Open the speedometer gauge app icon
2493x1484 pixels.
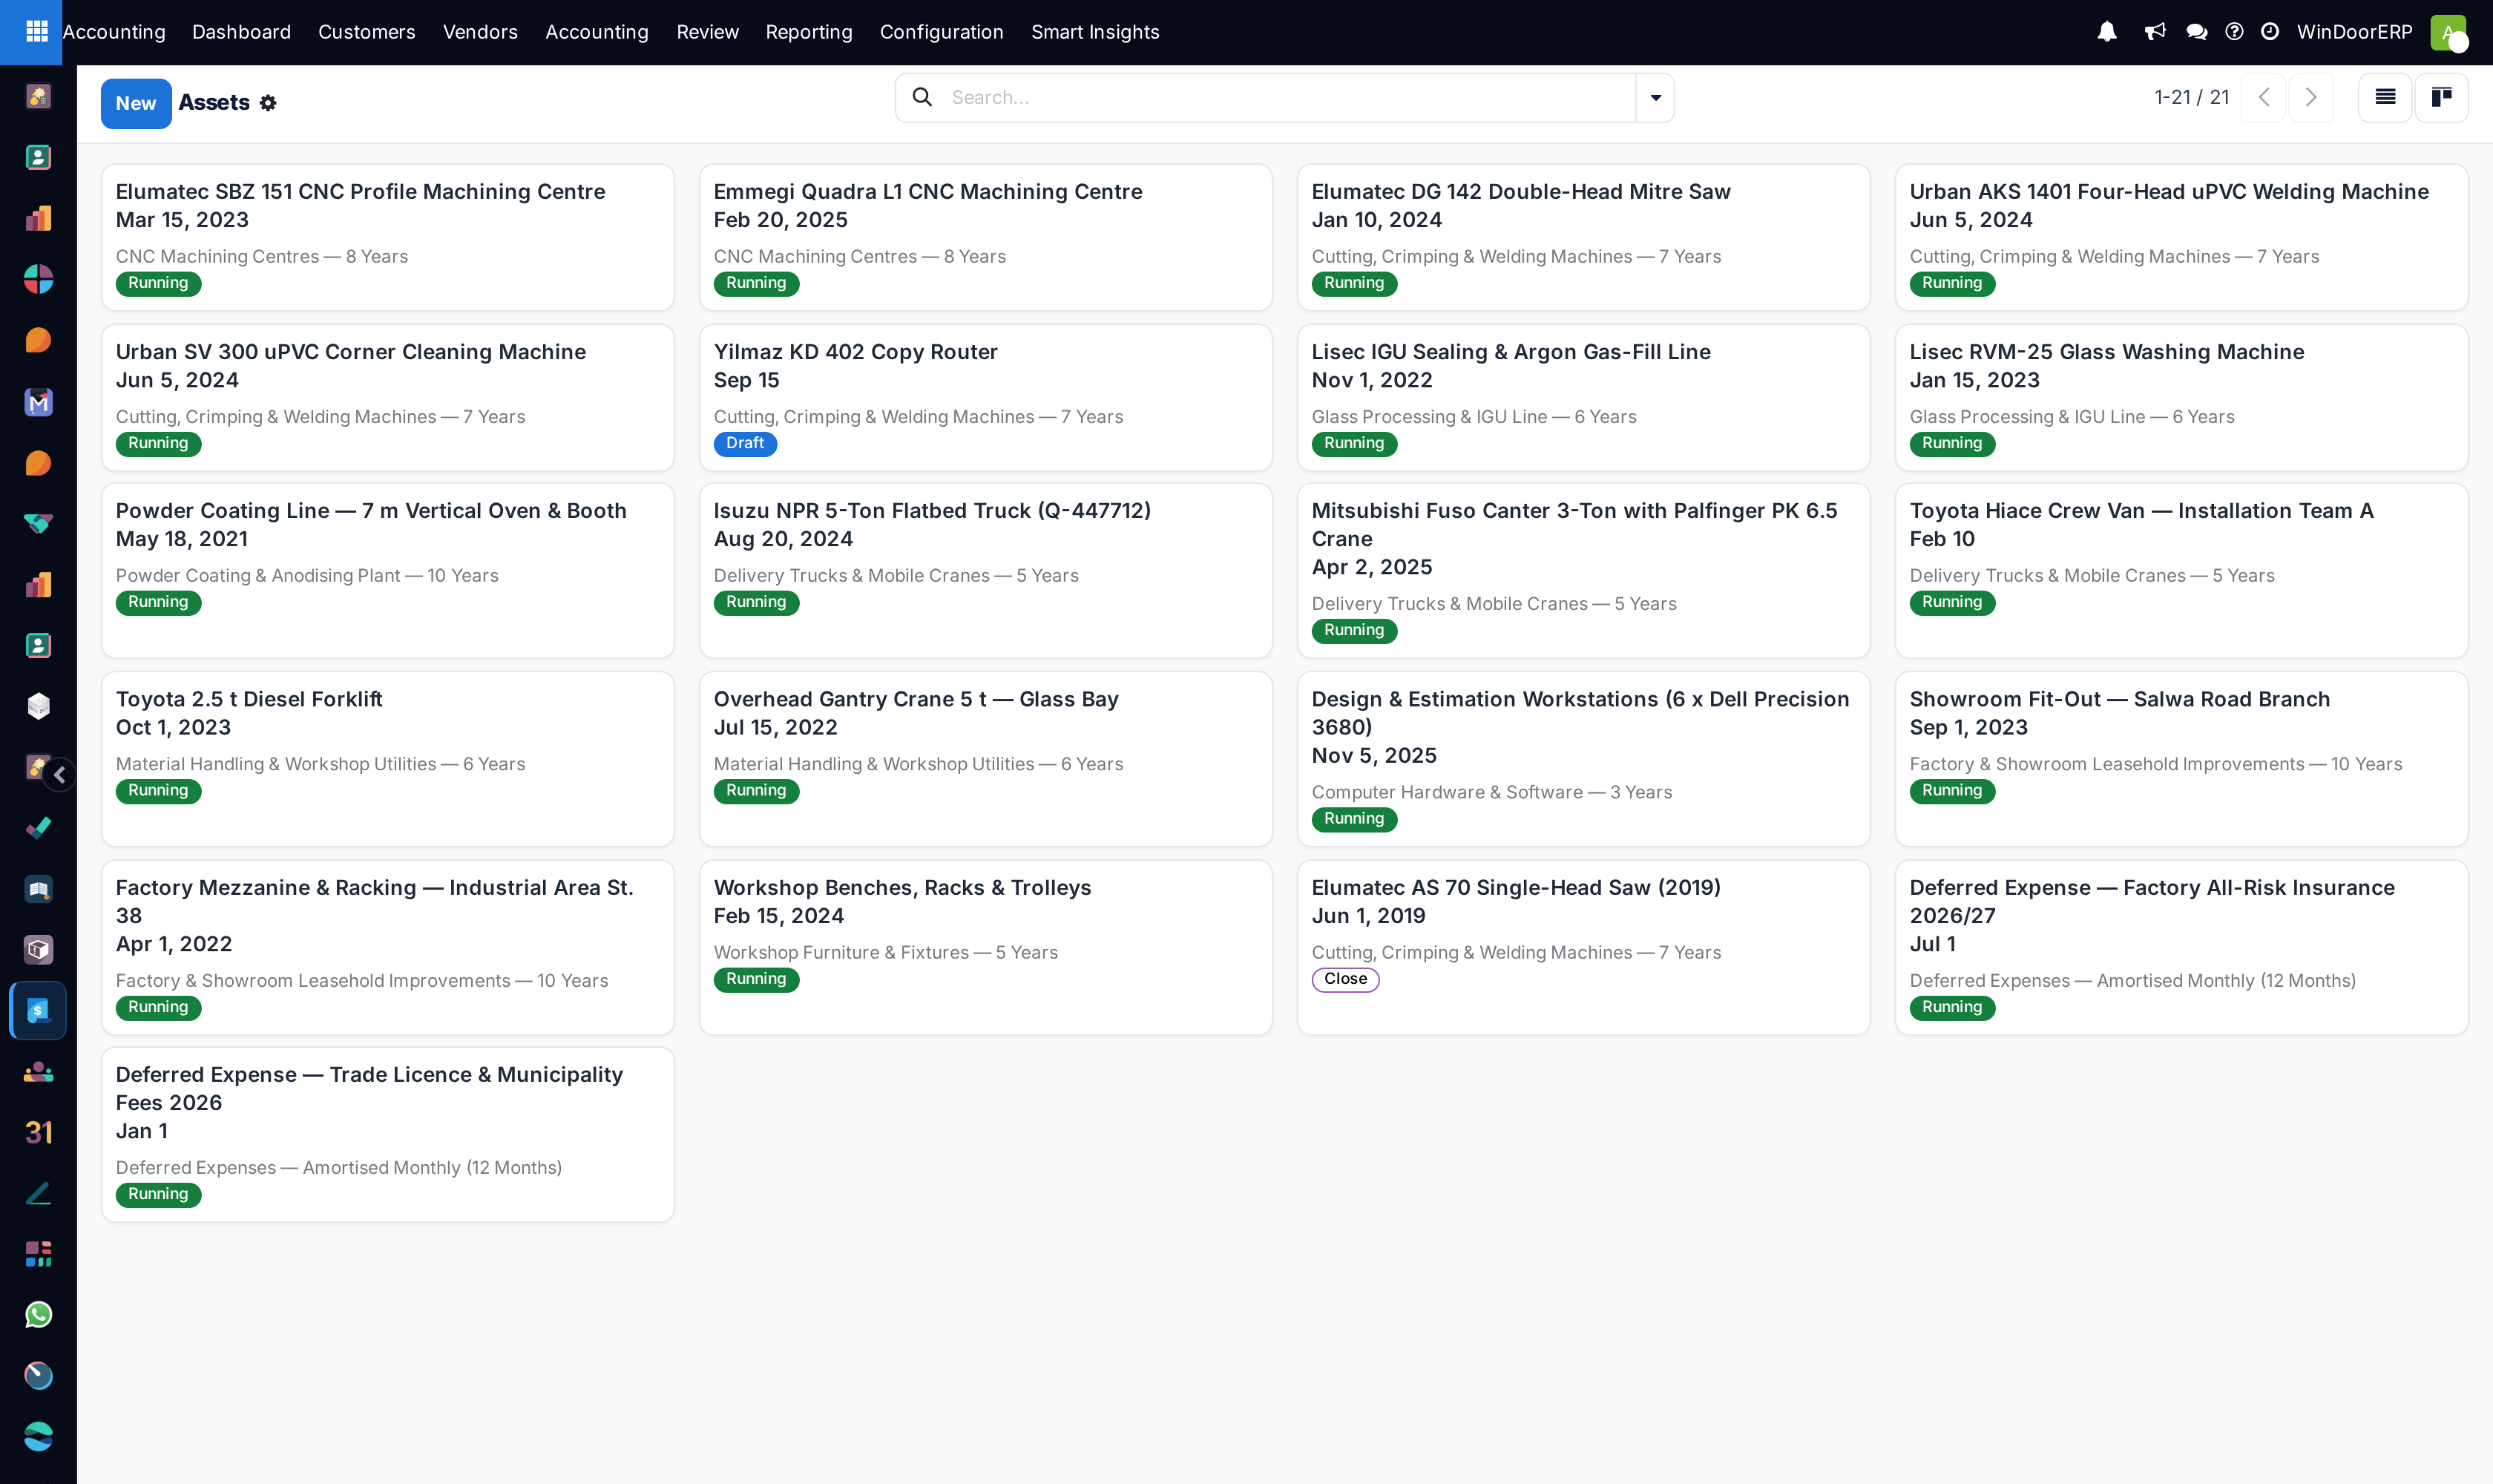click(38, 1376)
